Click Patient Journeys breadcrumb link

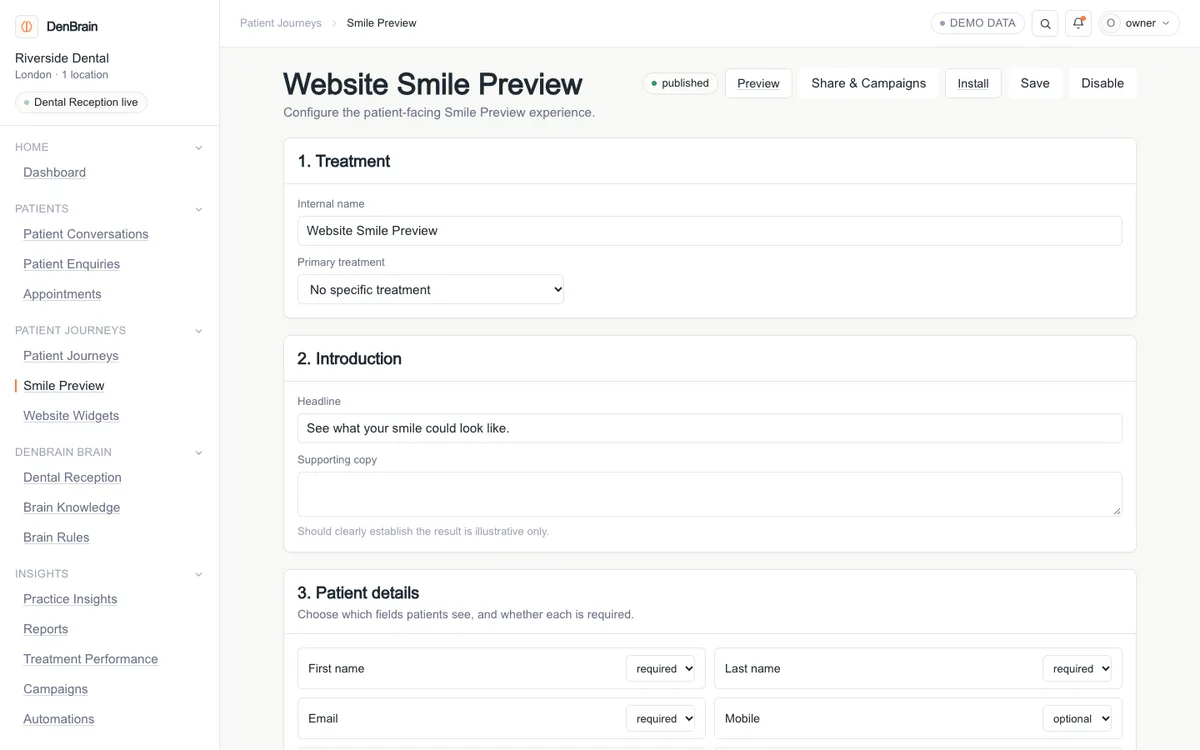281,23
